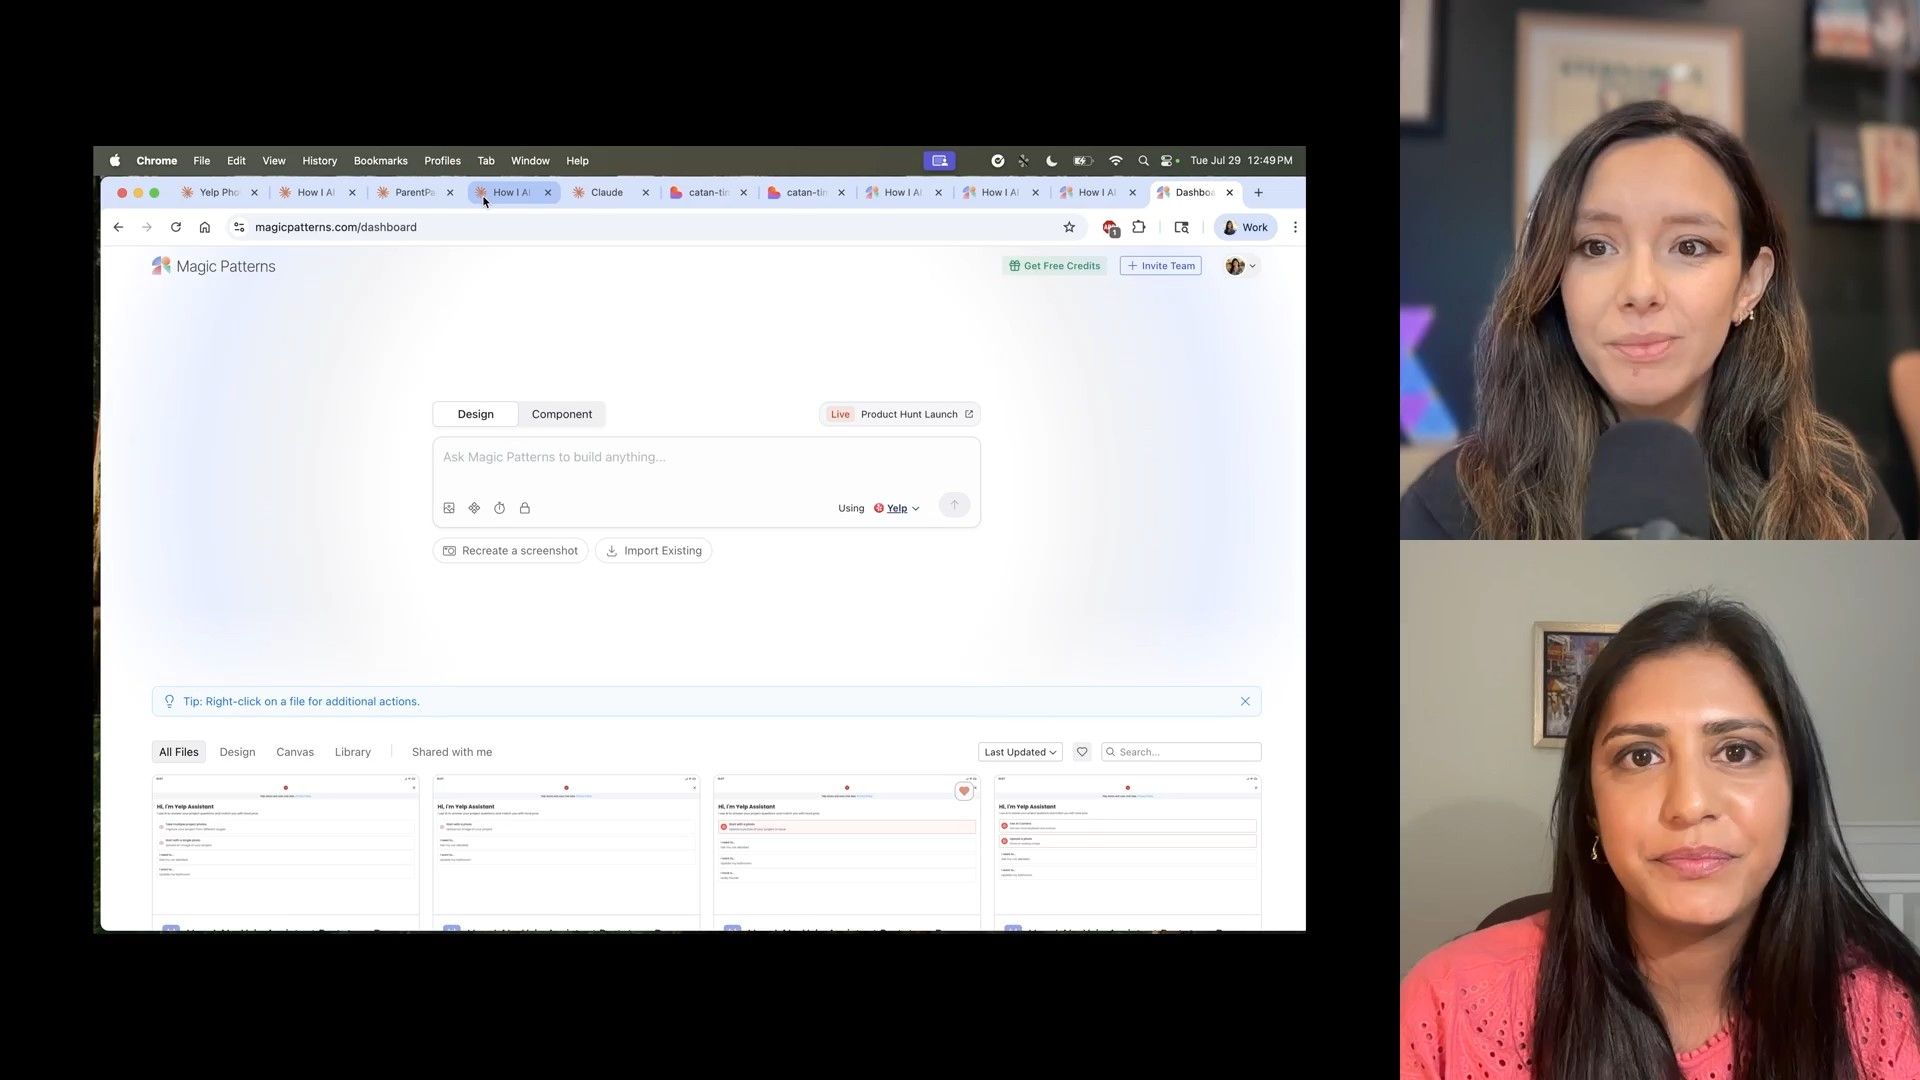Select the Shared with me tab
Screen dimensions: 1920x1080
(452, 752)
